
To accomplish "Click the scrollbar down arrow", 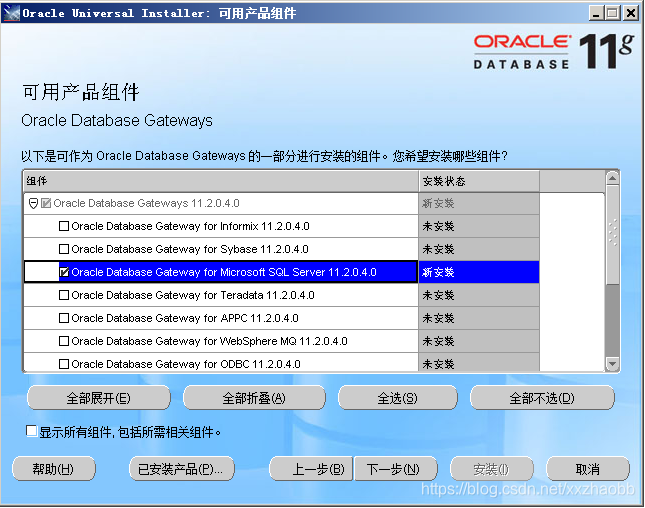I will click(x=613, y=364).
